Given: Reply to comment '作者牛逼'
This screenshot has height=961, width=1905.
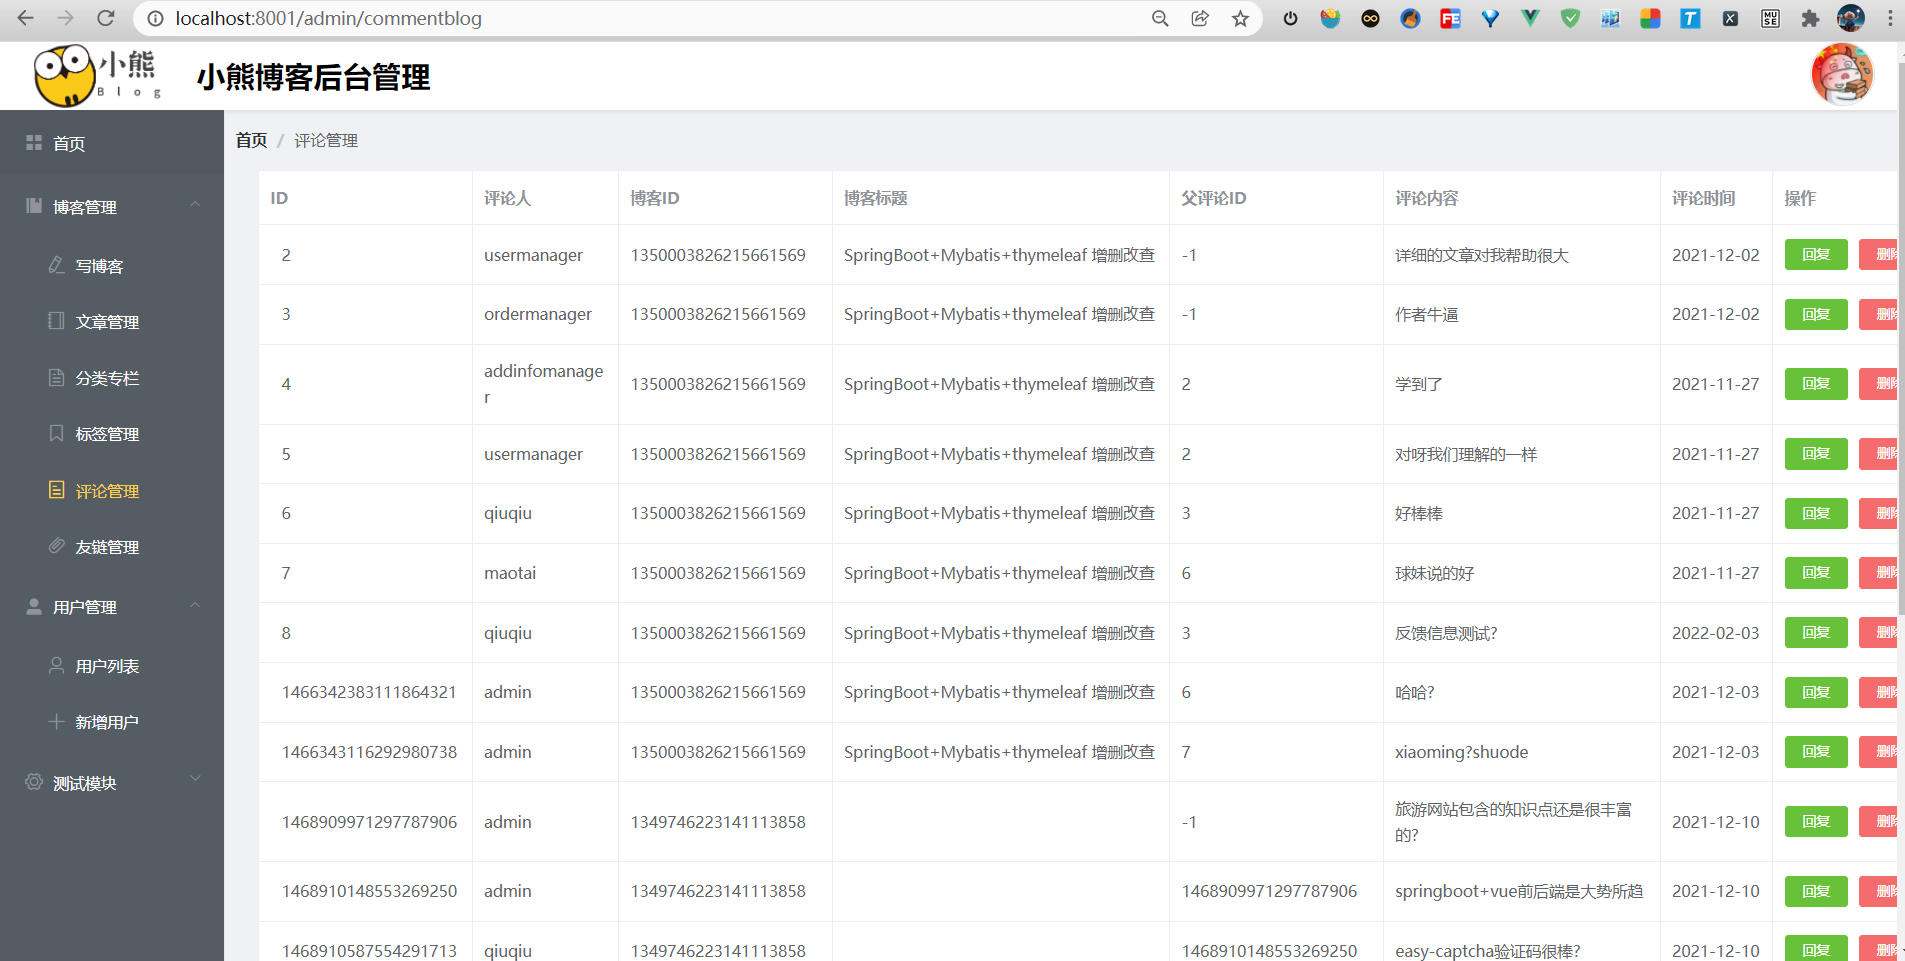Looking at the screenshot, I should 1816,314.
